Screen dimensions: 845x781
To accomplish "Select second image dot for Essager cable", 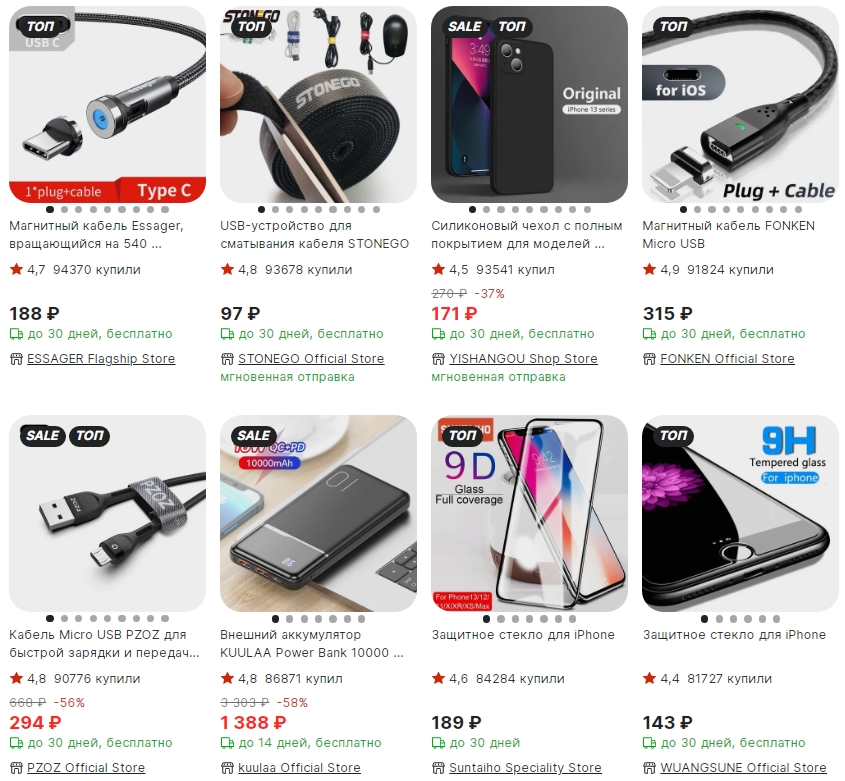I will point(65,210).
